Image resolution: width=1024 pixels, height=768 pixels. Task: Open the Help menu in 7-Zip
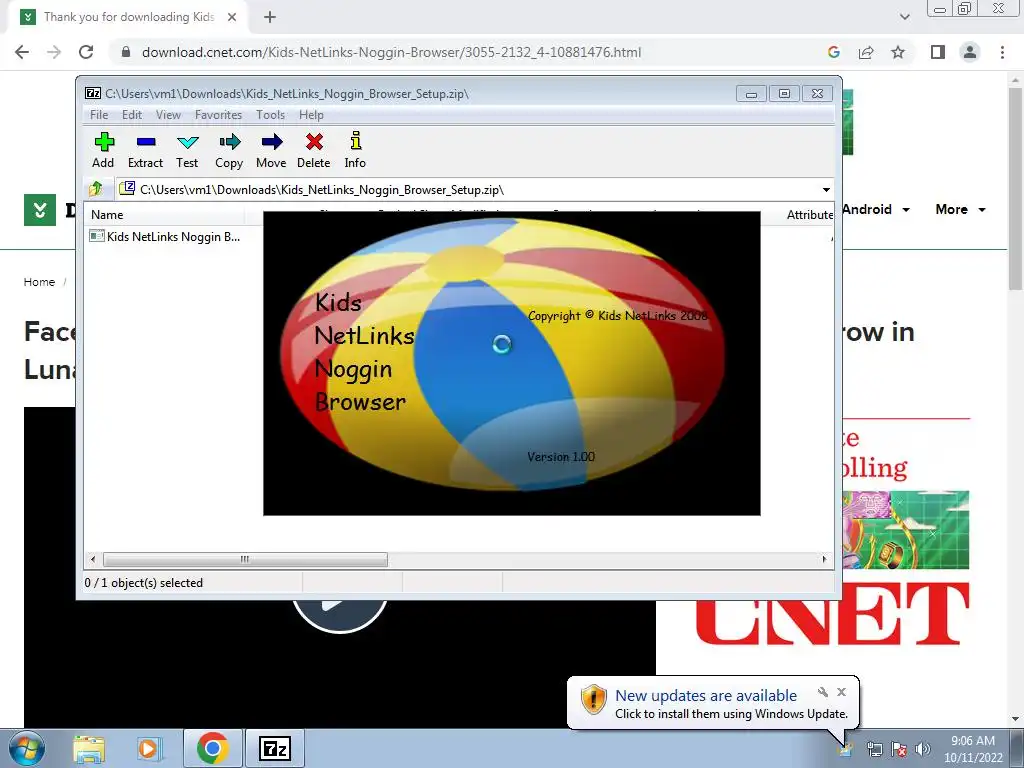(x=312, y=115)
